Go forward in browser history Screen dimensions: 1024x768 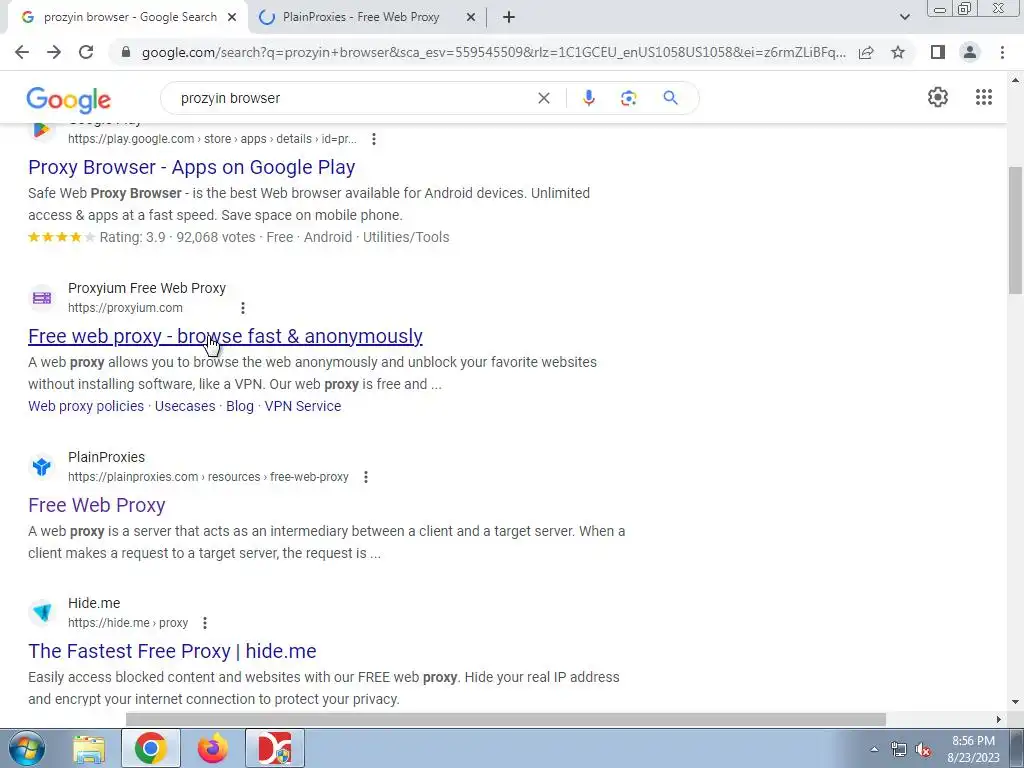pyautogui.click(x=54, y=52)
